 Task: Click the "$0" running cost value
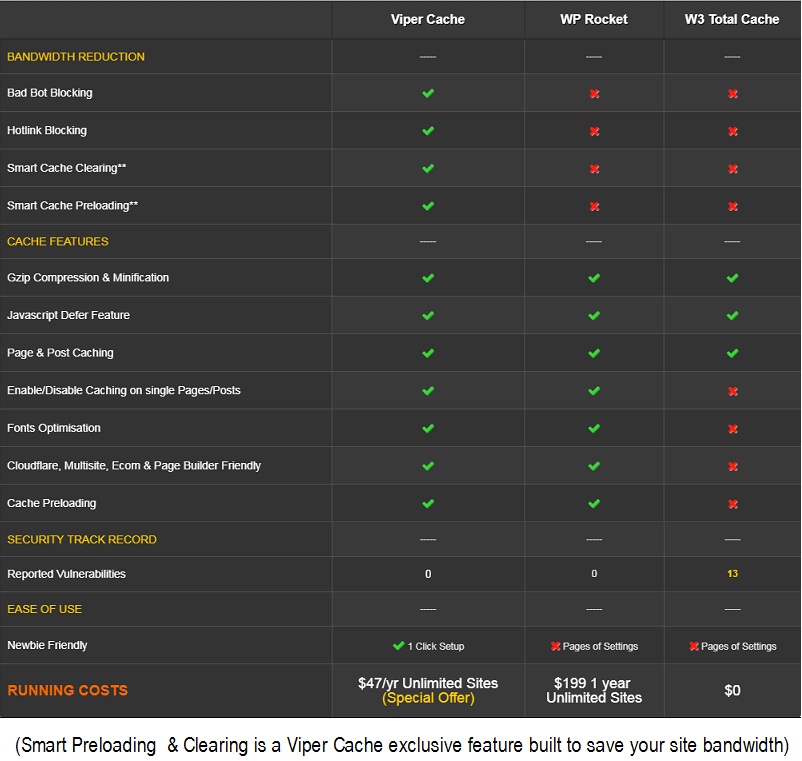(732, 690)
